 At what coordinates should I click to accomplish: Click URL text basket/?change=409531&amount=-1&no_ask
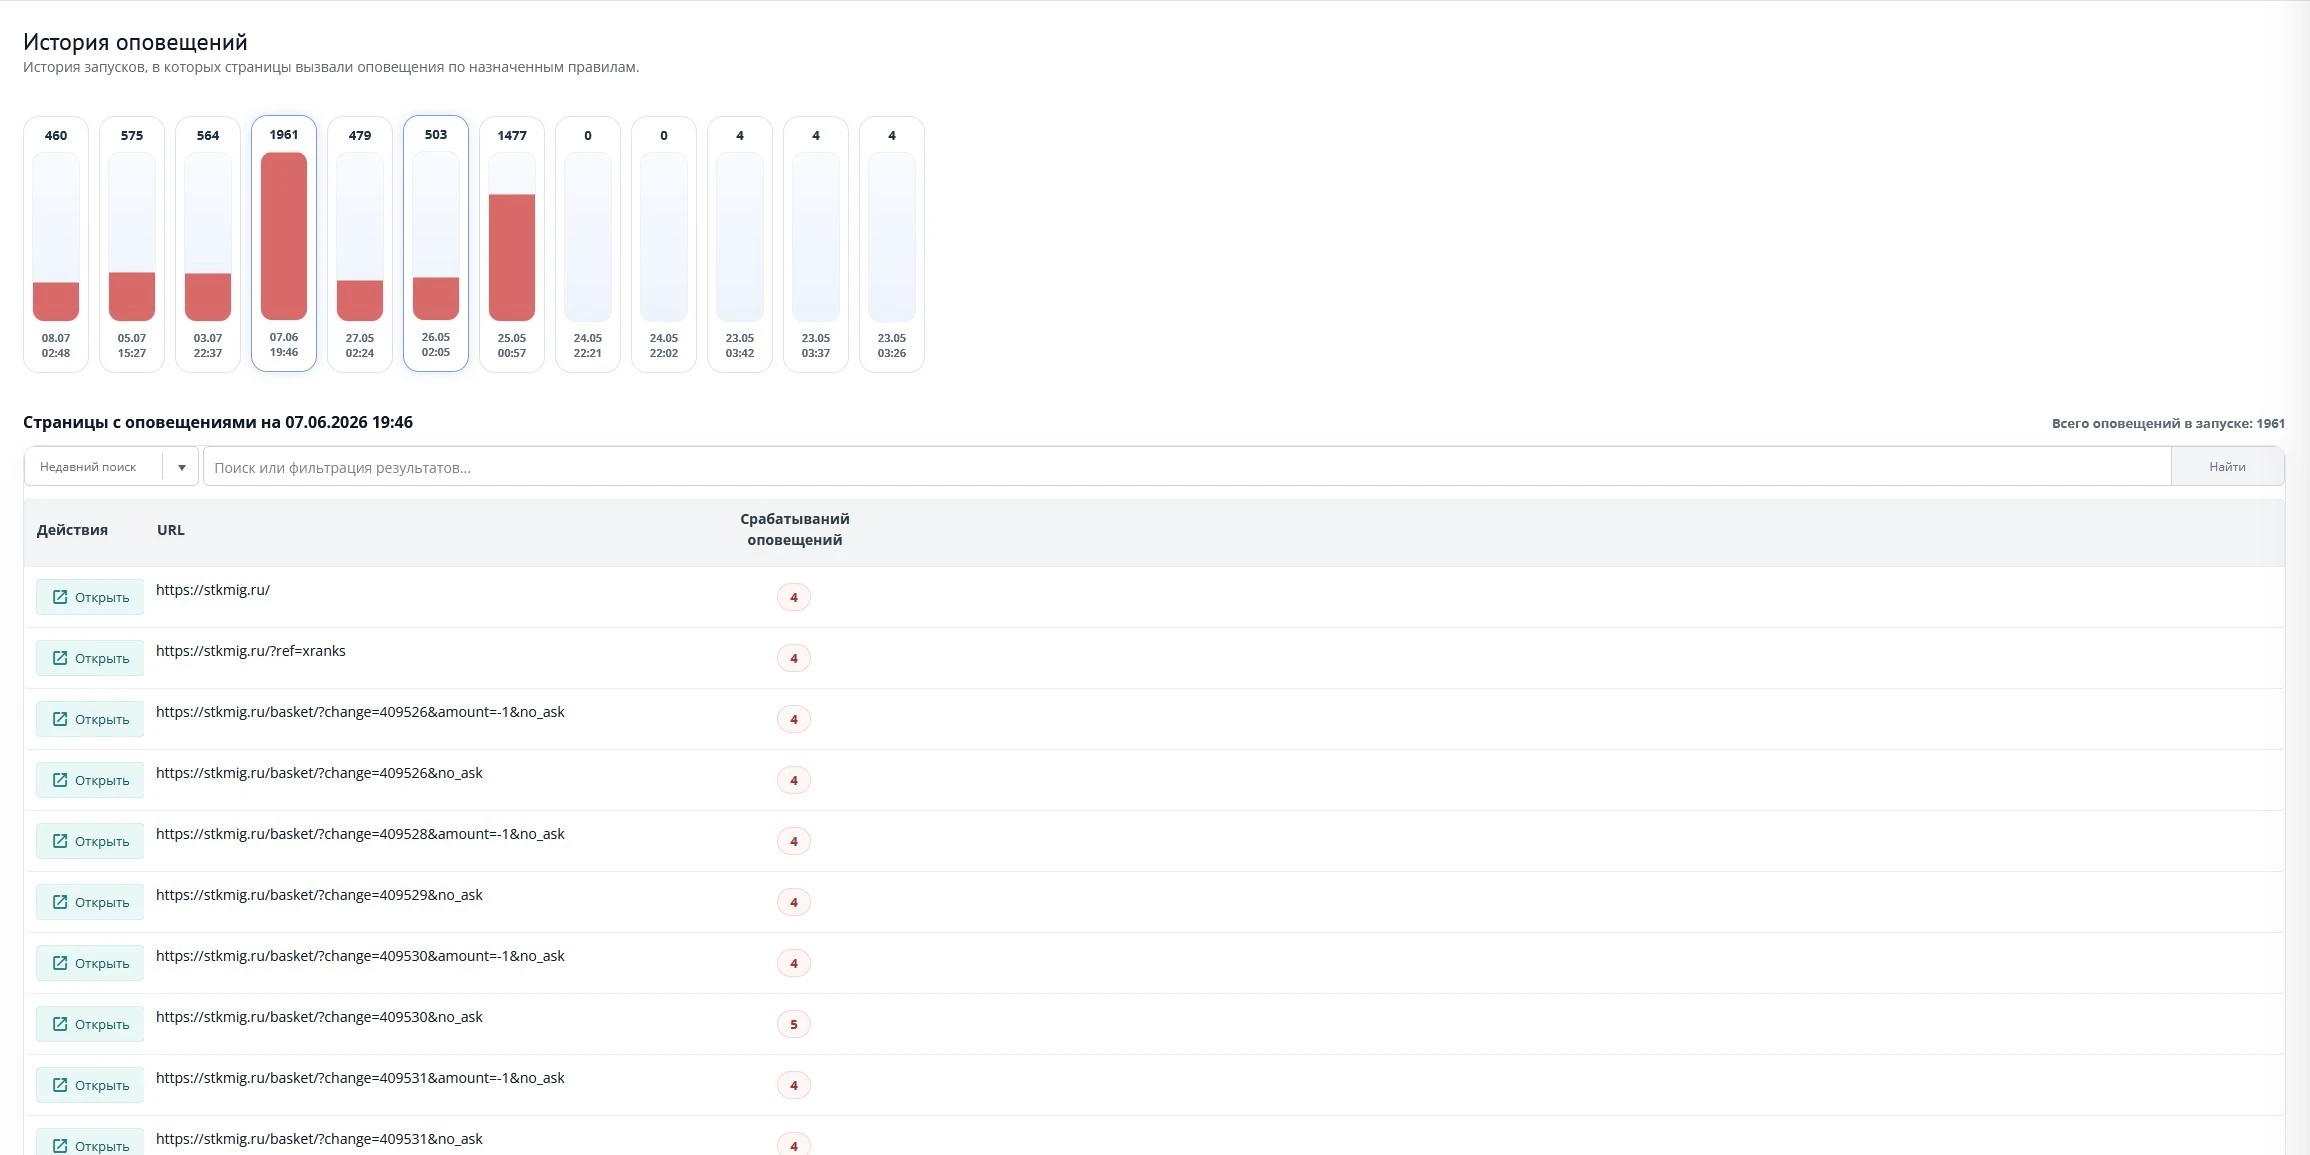coord(360,1078)
